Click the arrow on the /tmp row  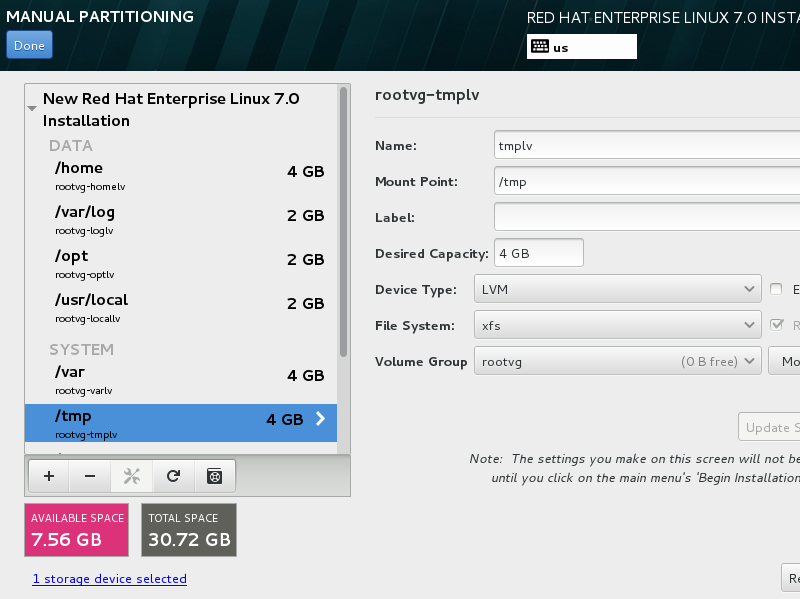click(x=320, y=420)
